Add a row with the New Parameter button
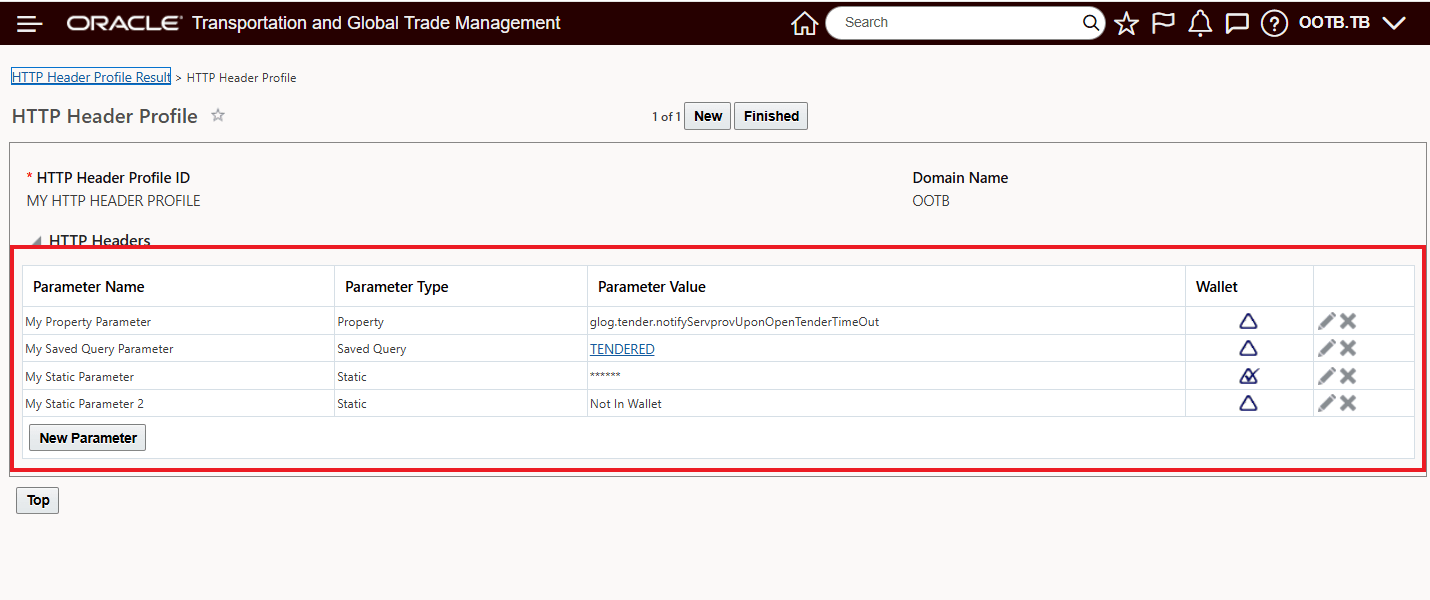This screenshot has width=1430, height=600. pos(87,437)
